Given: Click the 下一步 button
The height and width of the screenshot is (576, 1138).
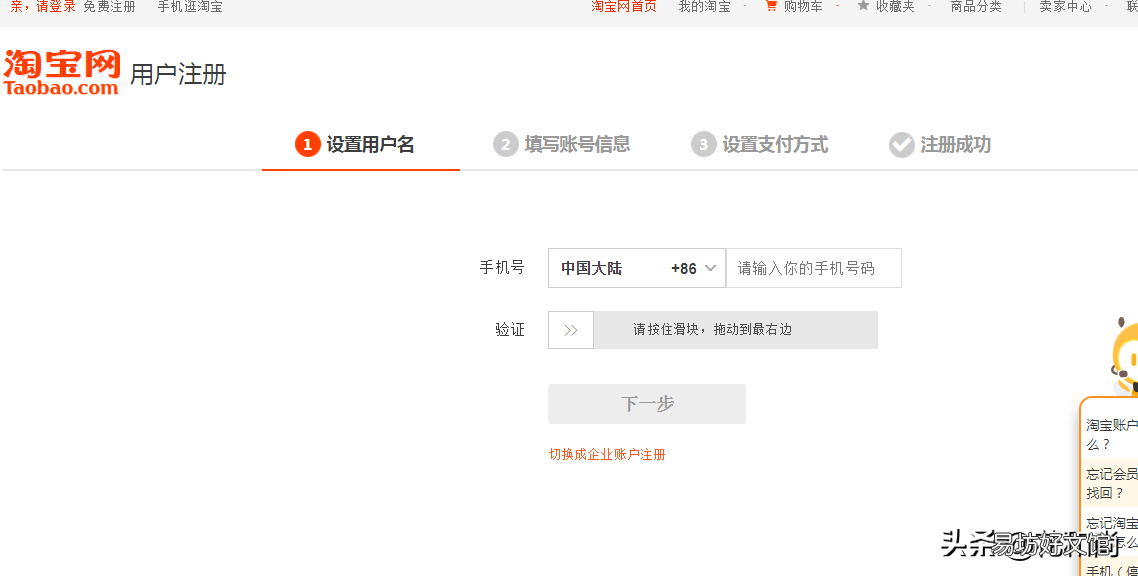Looking at the screenshot, I should pos(647,404).
